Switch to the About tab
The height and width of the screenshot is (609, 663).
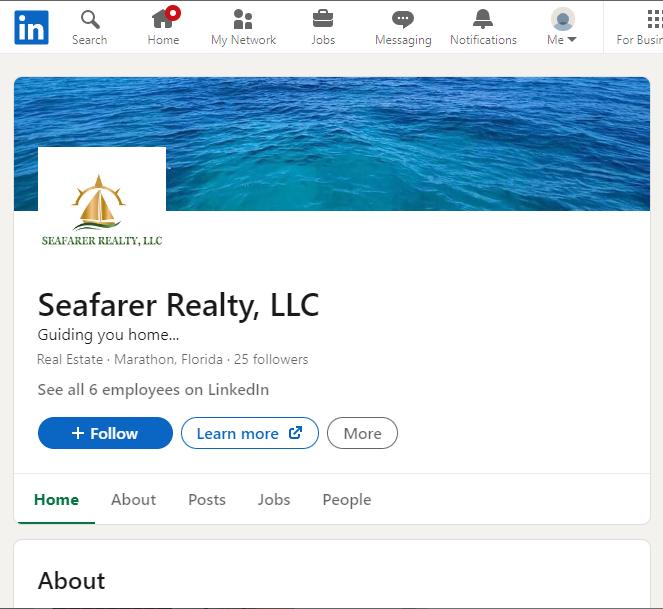tap(134, 499)
